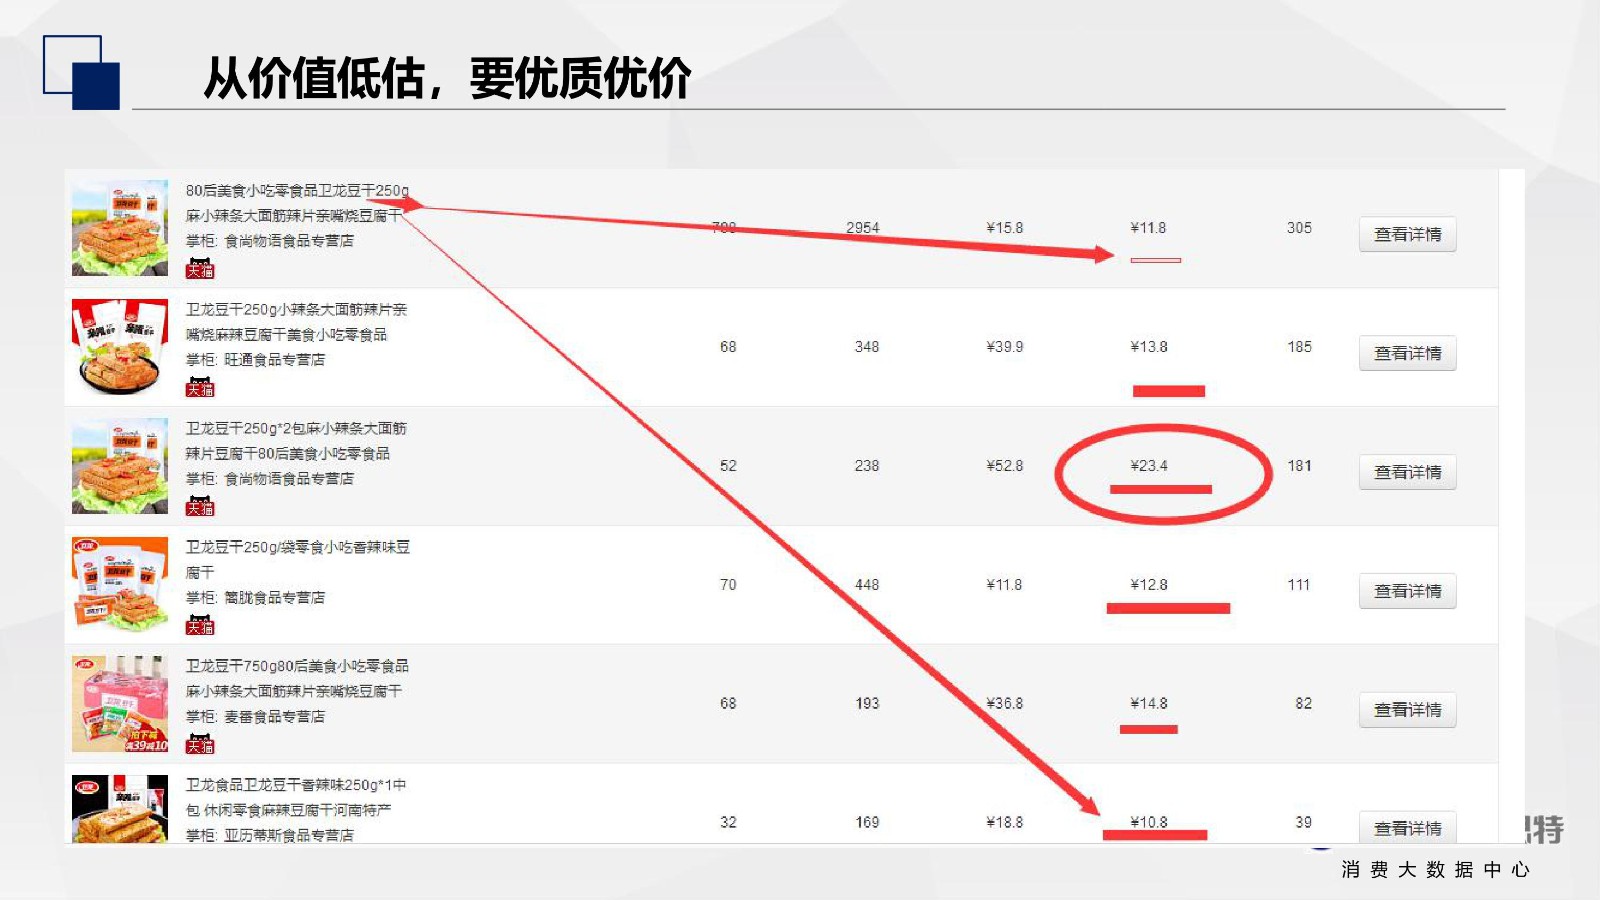
Task: Click 查看详情 button in the ¥13.8 row
Action: [1407, 353]
